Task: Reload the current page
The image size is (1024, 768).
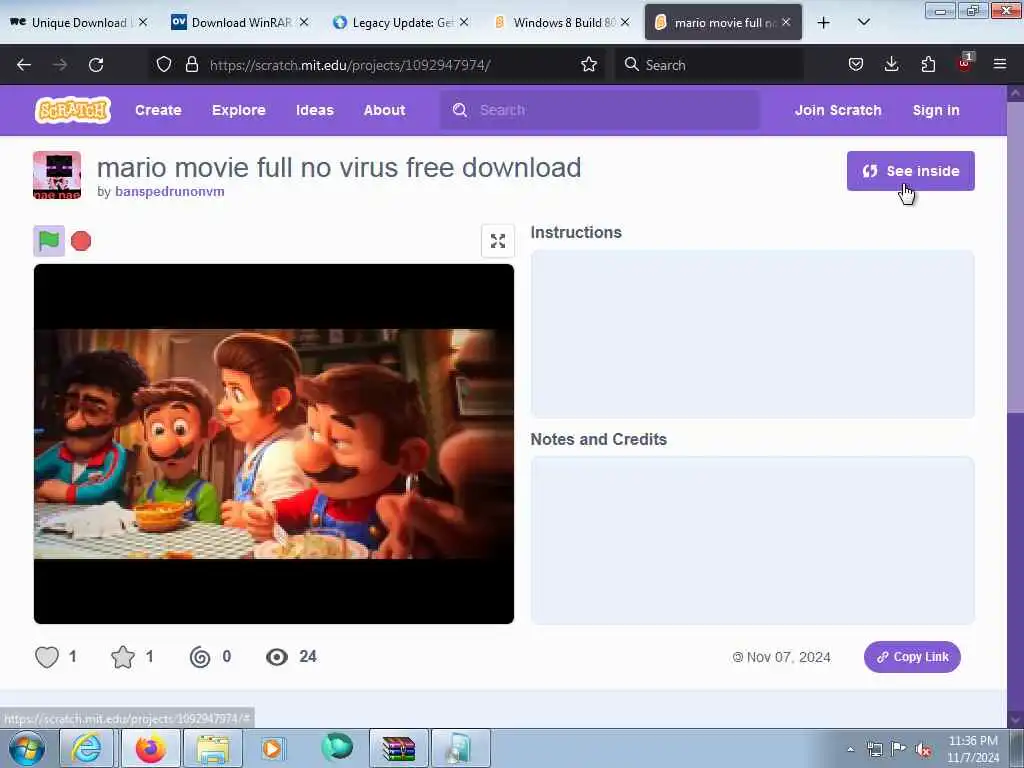Action: [96, 65]
